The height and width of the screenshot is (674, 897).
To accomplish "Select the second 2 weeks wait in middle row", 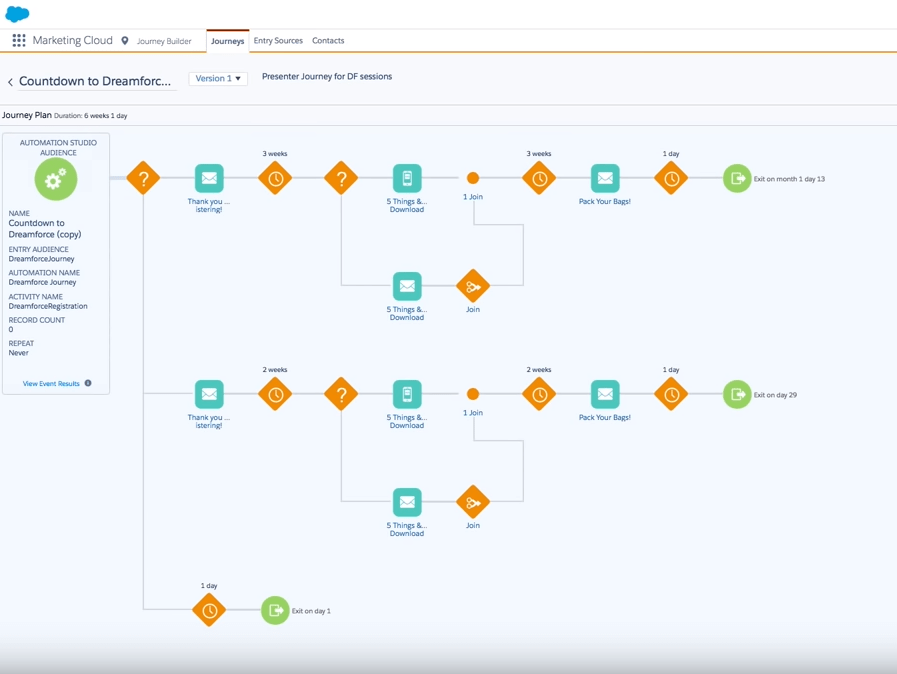I will click(x=539, y=394).
